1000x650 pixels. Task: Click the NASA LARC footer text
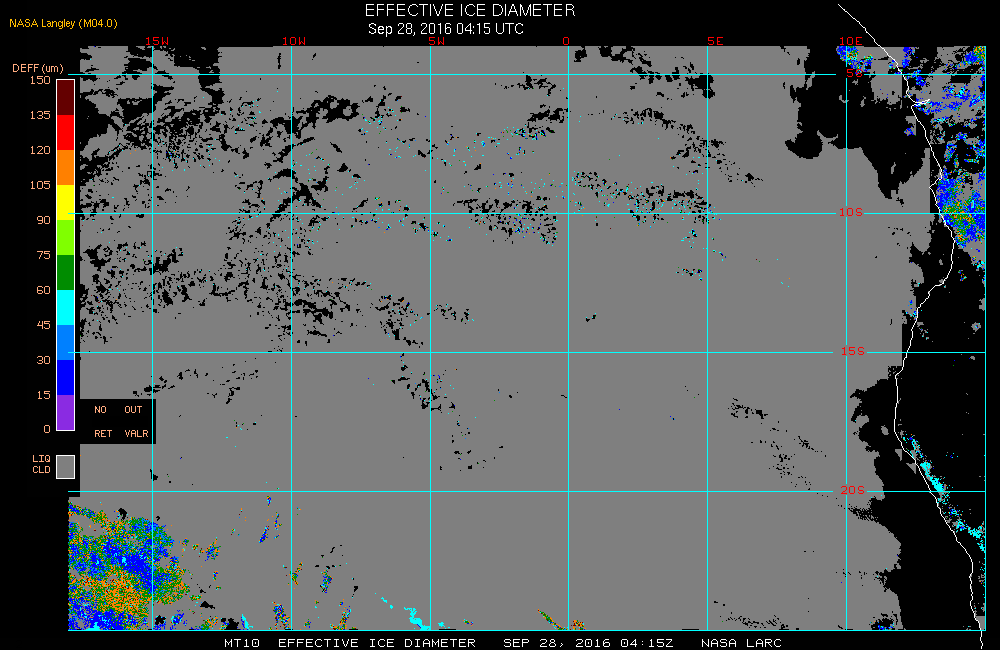741,643
